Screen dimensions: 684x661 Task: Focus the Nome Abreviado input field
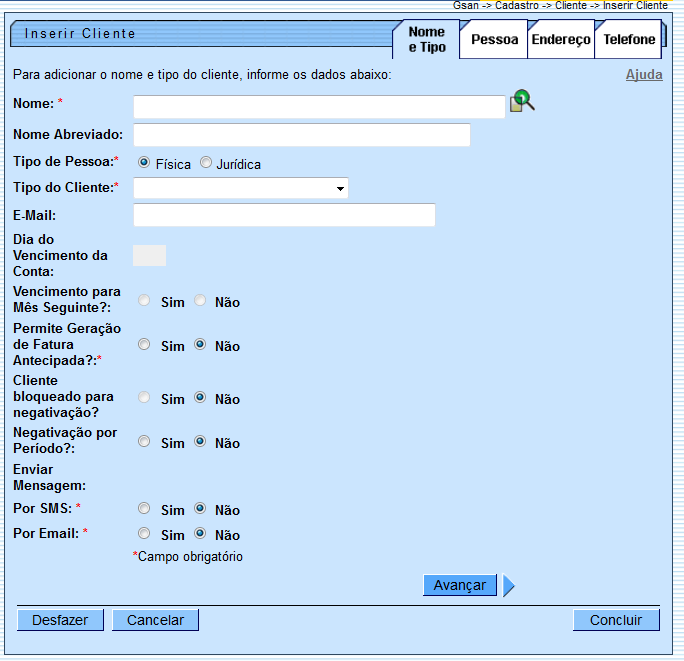tap(302, 135)
